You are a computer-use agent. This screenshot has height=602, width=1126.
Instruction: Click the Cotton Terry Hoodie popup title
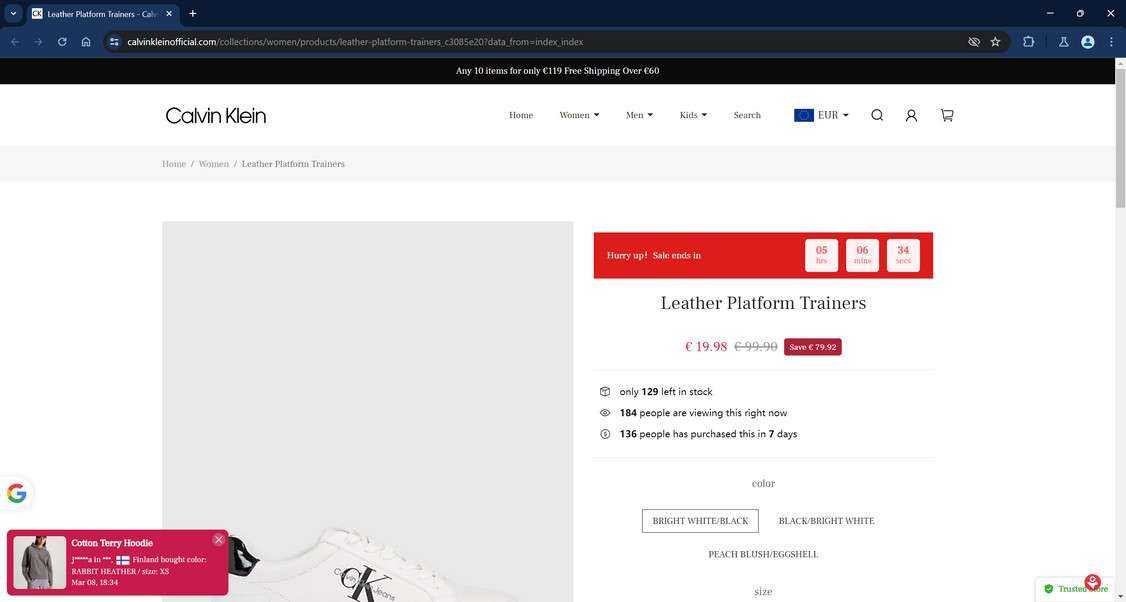(x=112, y=543)
